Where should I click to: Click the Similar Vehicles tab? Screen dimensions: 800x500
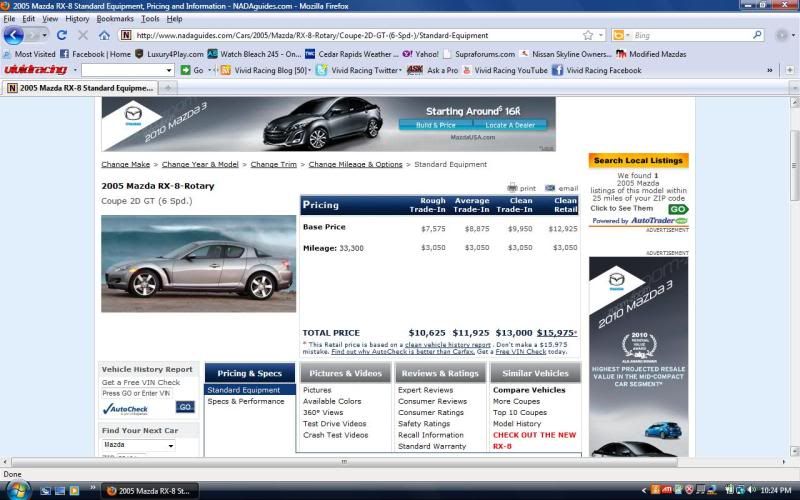(x=535, y=373)
